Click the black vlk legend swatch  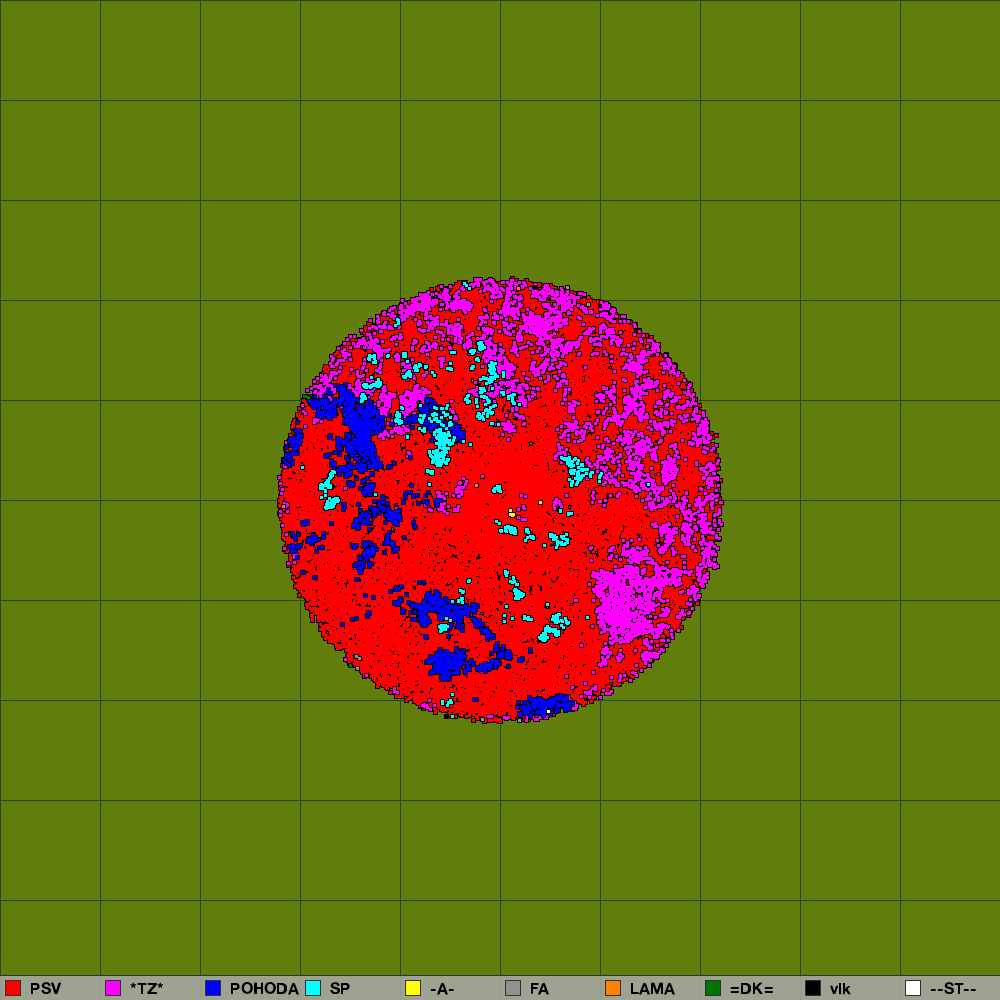click(x=813, y=988)
